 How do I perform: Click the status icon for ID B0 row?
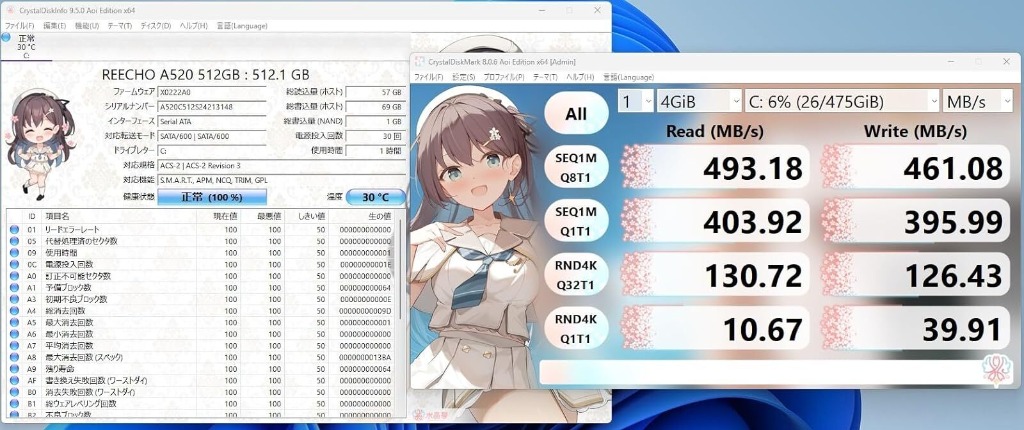coord(14,391)
